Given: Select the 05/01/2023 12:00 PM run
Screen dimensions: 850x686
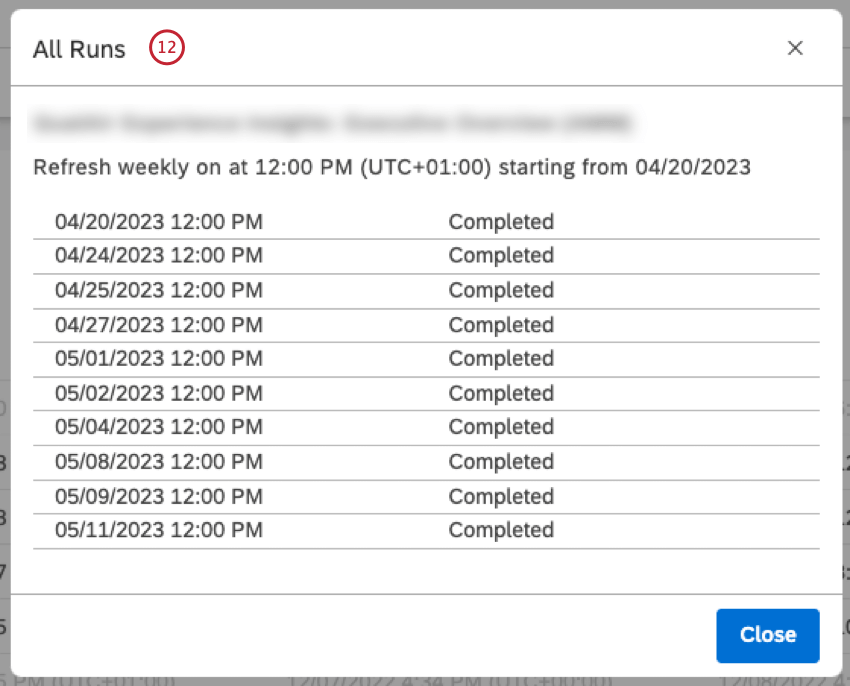Looking at the screenshot, I should (x=159, y=358).
